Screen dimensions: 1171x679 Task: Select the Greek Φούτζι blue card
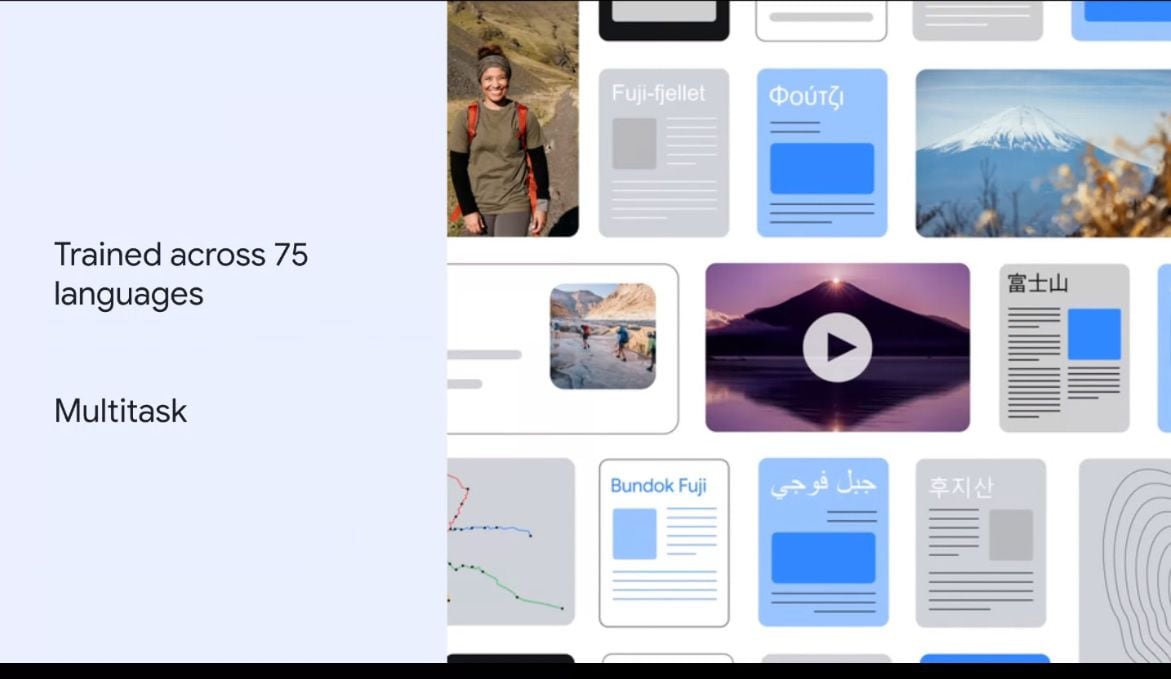(x=822, y=153)
